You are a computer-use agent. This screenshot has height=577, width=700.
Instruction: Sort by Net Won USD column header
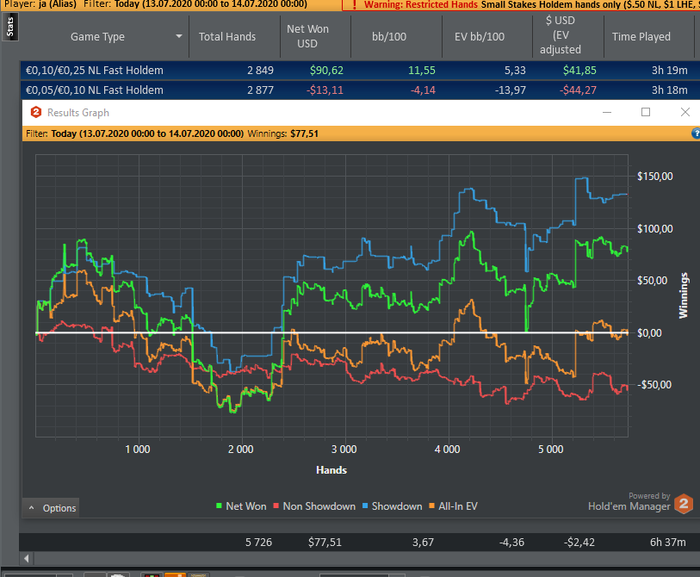(x=307, y=36)
